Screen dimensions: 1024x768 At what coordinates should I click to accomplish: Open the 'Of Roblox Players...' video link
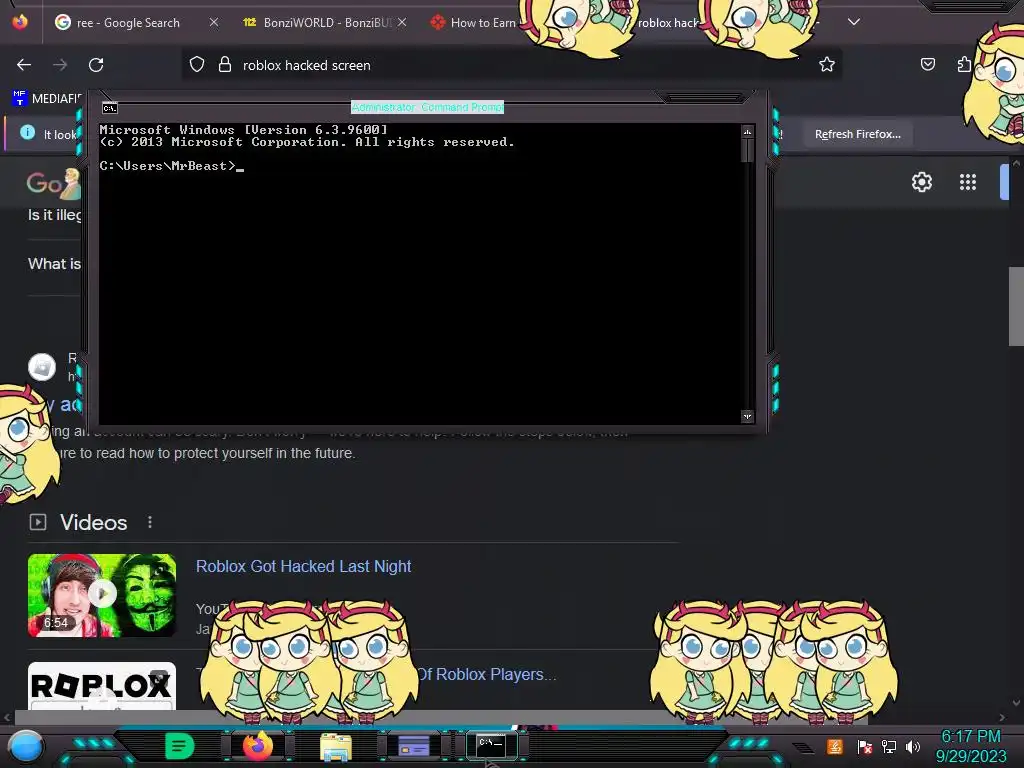click(x=487, y=674)
